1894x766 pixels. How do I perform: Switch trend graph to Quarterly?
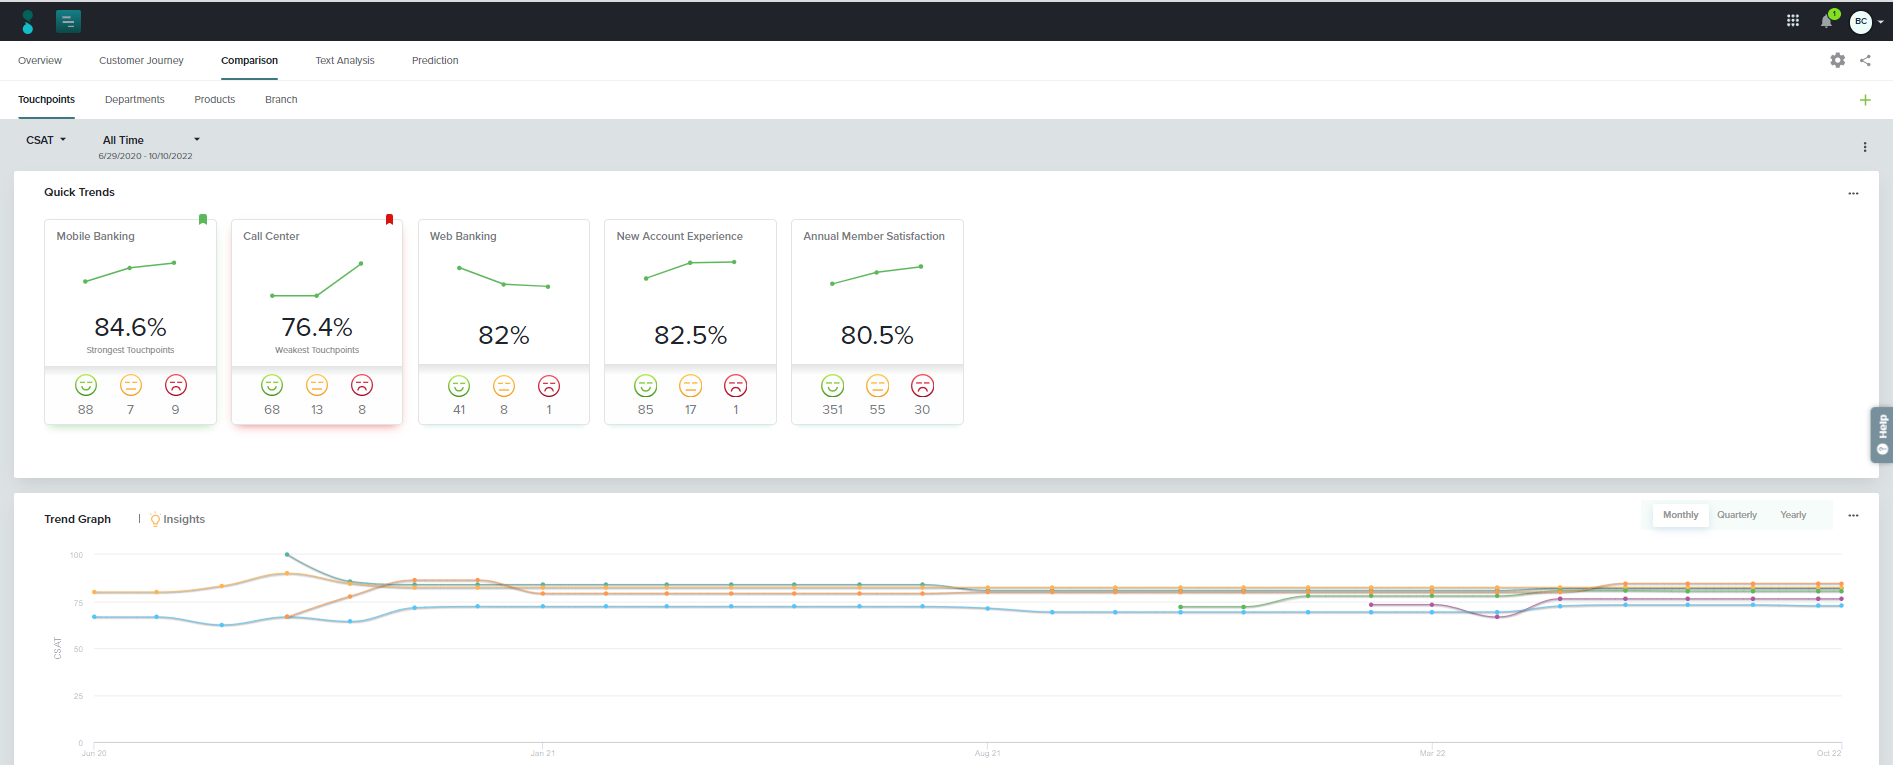tap(1737, 515)
